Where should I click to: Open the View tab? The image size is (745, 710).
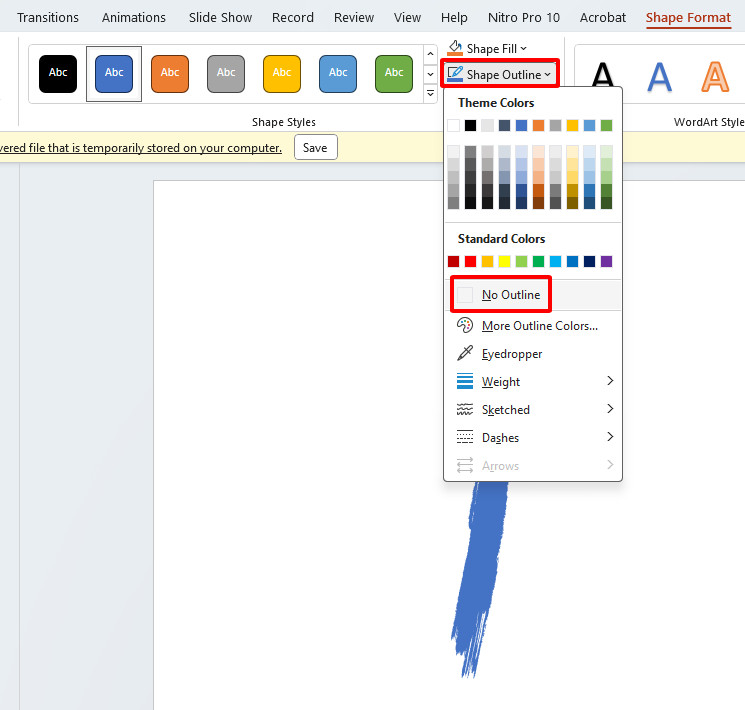coord(407,18)
